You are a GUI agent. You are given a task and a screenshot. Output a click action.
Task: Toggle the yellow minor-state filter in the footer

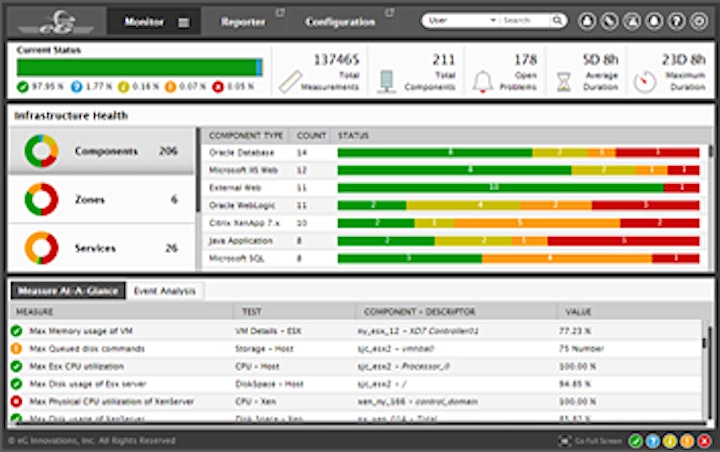click(670, 441)
